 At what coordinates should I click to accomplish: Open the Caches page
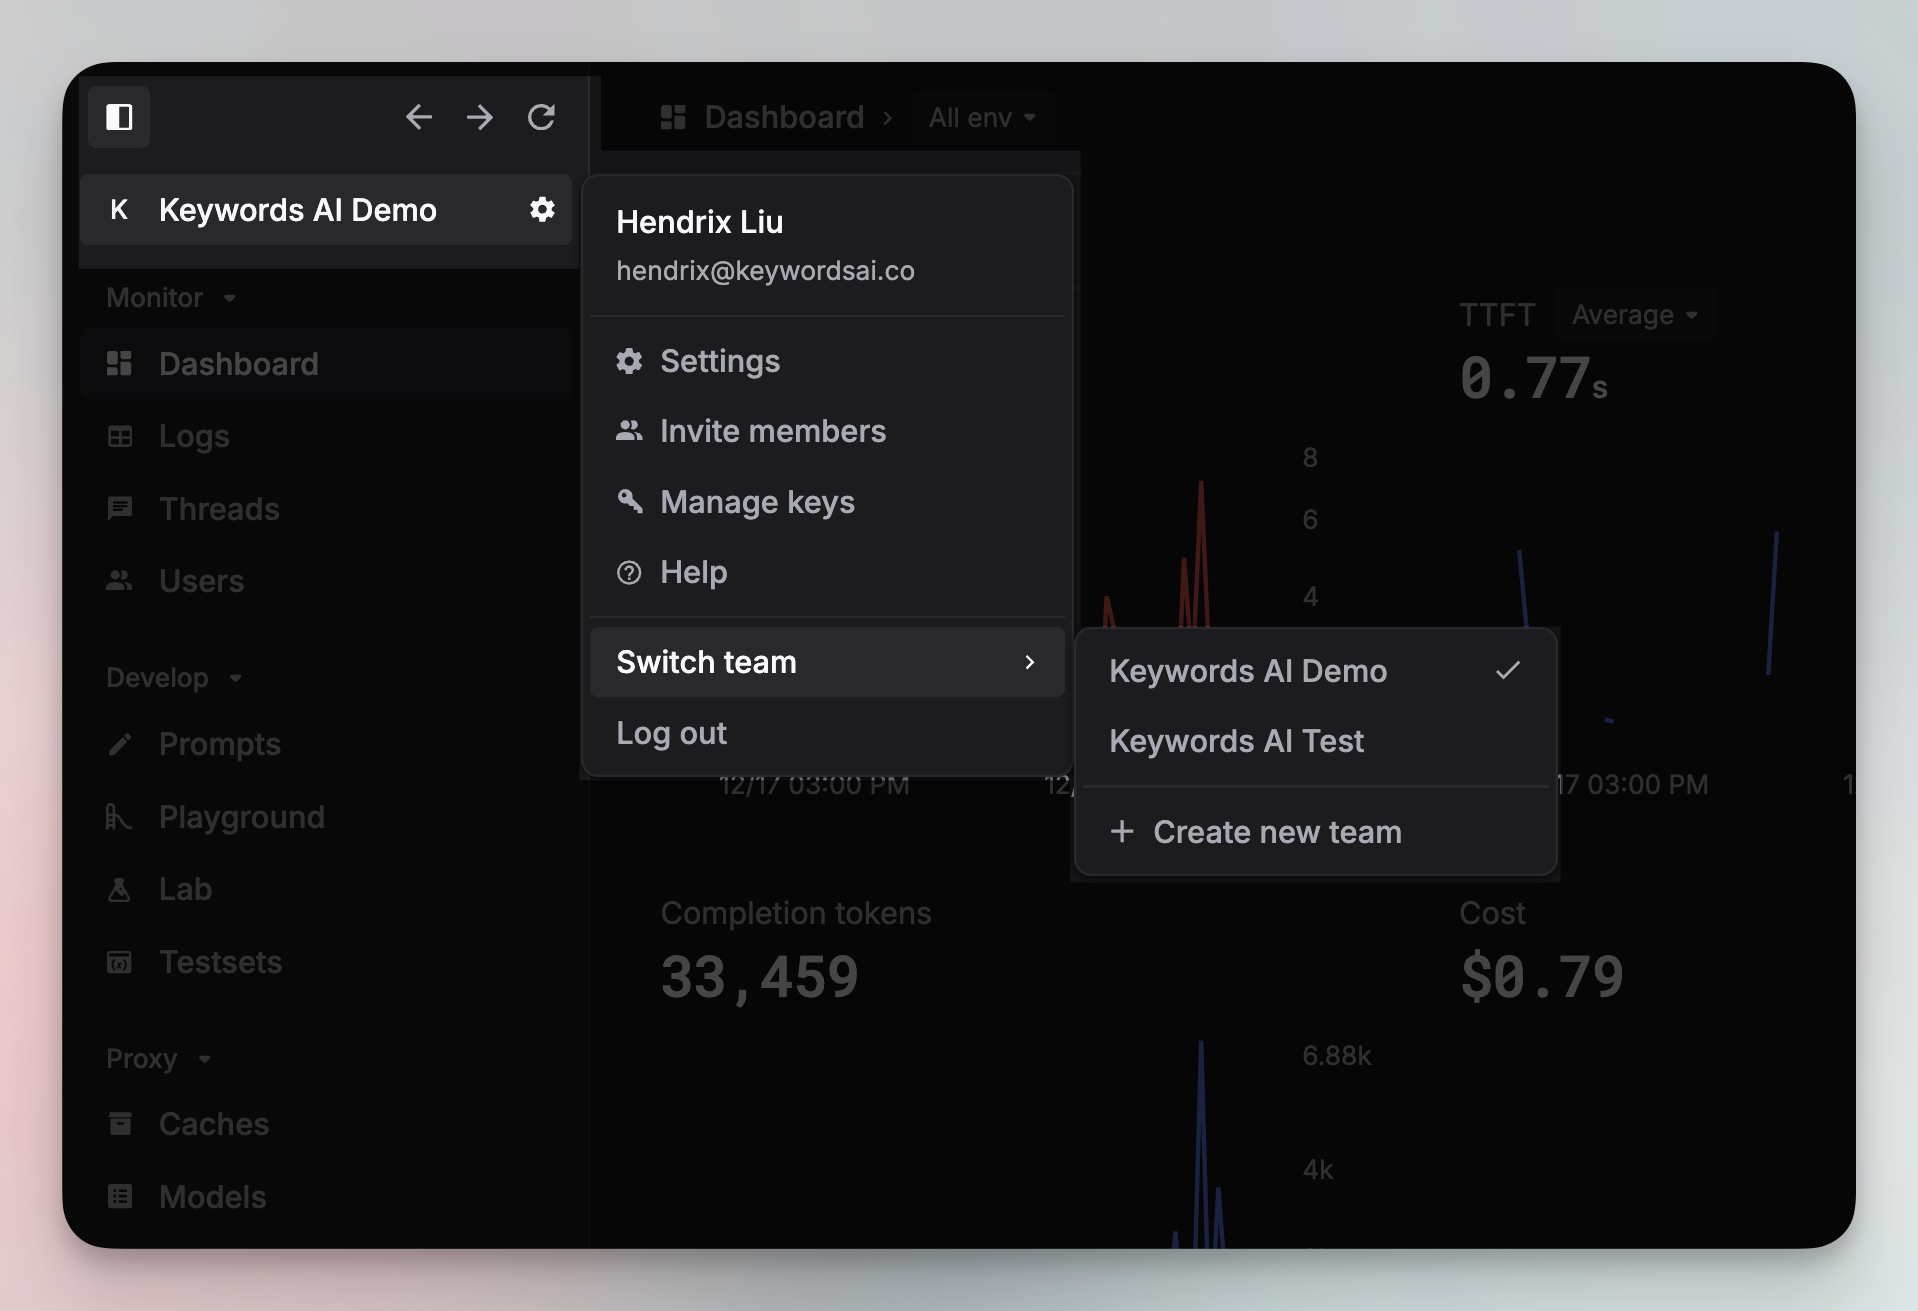click(326, 1124)
